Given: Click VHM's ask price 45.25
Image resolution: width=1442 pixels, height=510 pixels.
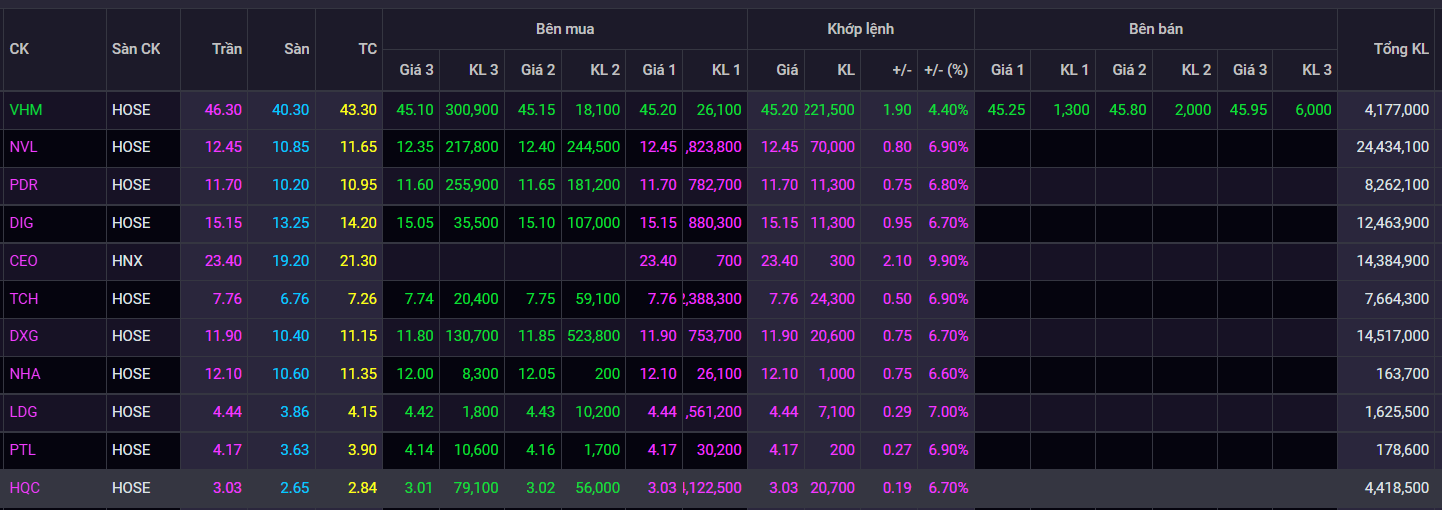Looking at the screenshot, I should point(1006,110).
